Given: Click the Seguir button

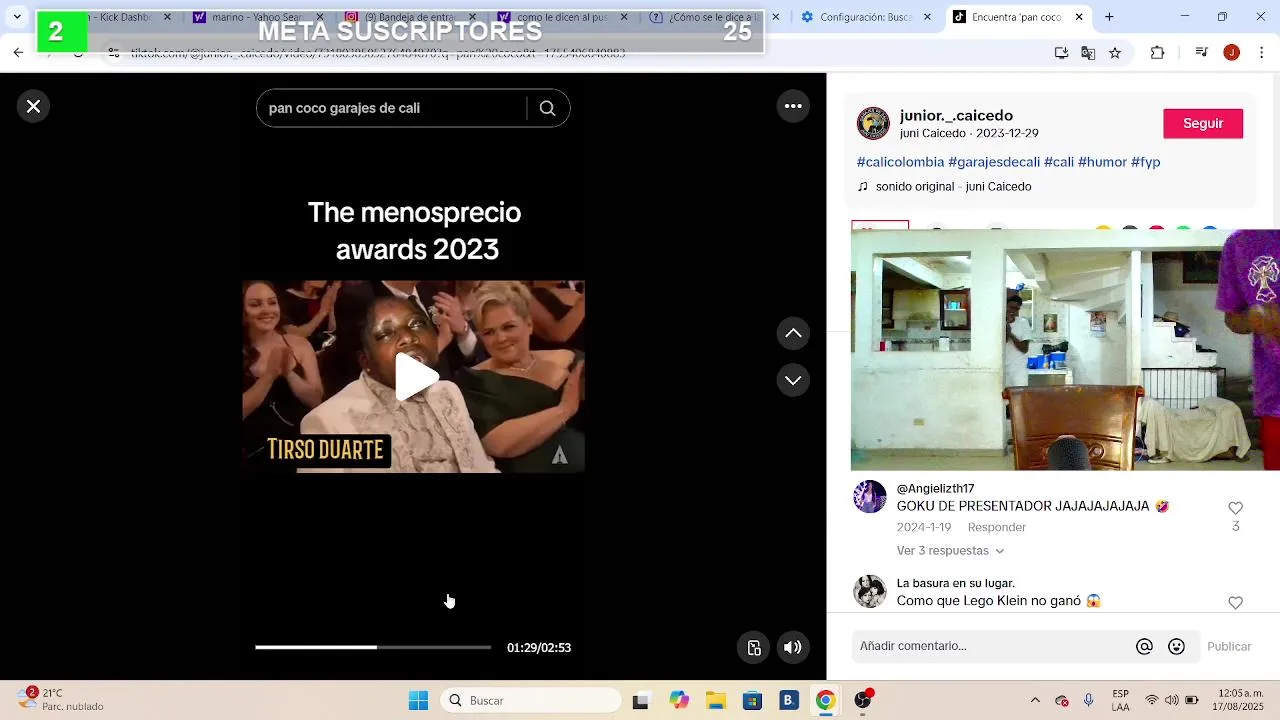Looking at the screenshot, I should pos(1203,123).
